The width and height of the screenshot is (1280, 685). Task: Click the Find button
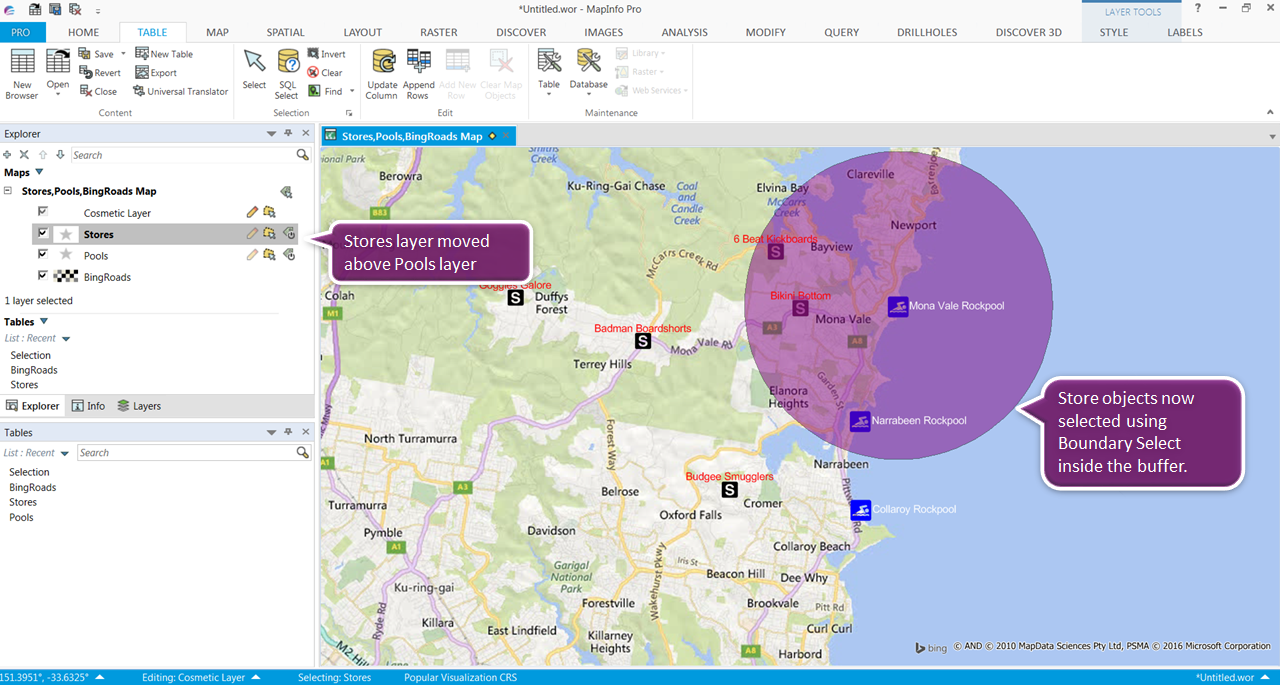pos(323,91)
